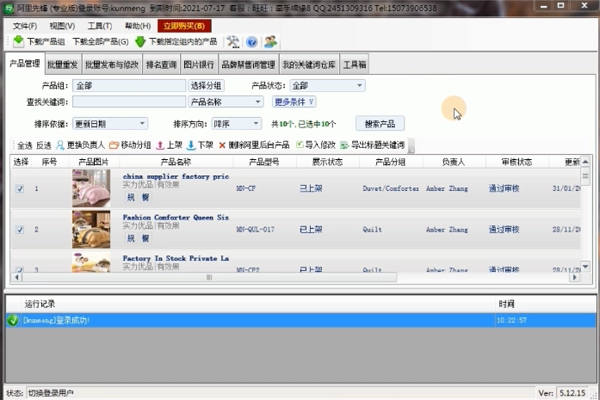This screenshot has height=400, width=600.
Task: Click second badge icon under product 2
Action: coord(145,238)
